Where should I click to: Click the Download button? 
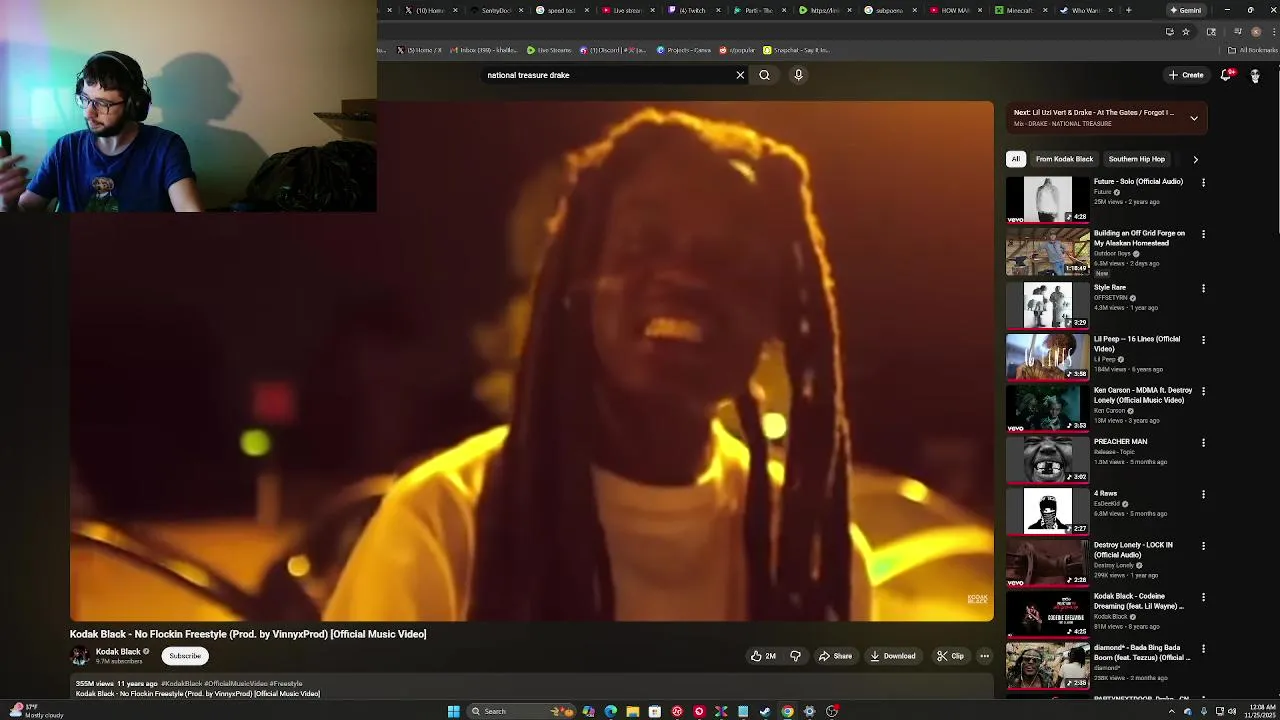[893, 656]
